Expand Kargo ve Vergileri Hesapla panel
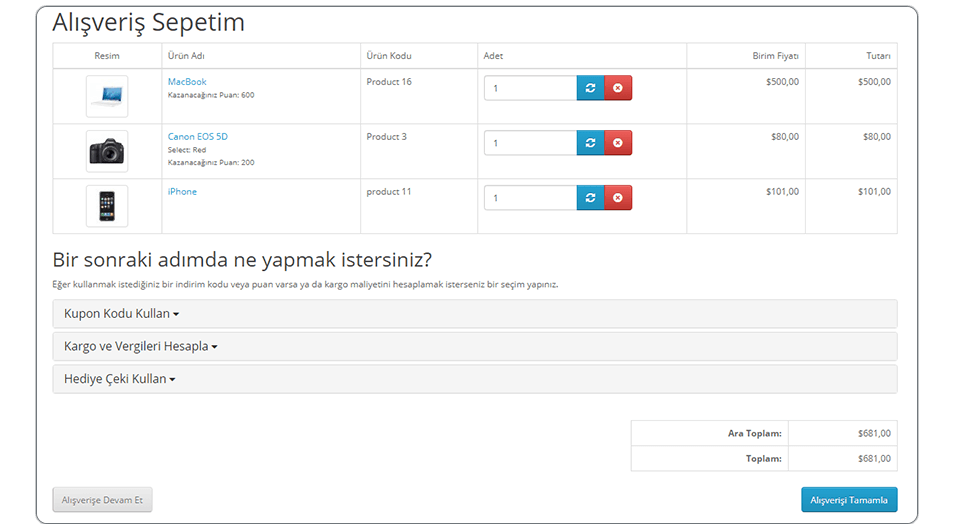Screen dimensions: 954x524 click(475, 346)
